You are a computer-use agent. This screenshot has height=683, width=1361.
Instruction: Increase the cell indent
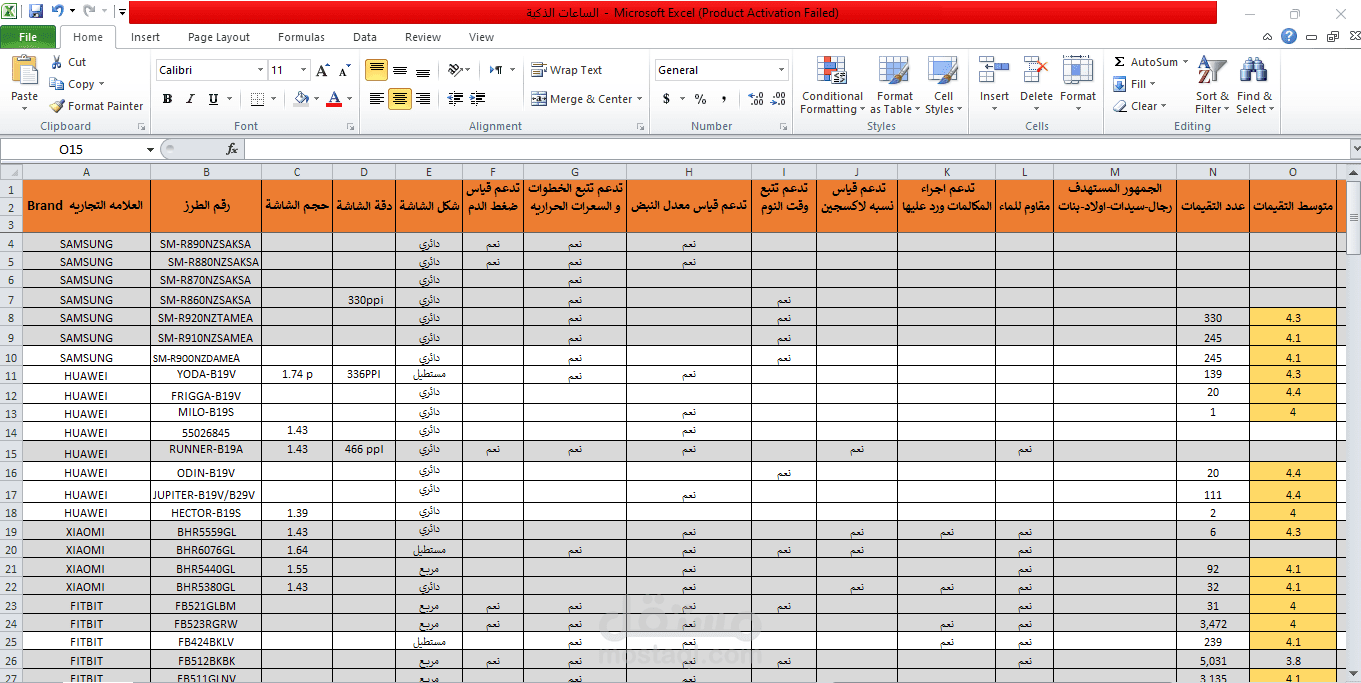pyautogui.click(x=475, y=99)
